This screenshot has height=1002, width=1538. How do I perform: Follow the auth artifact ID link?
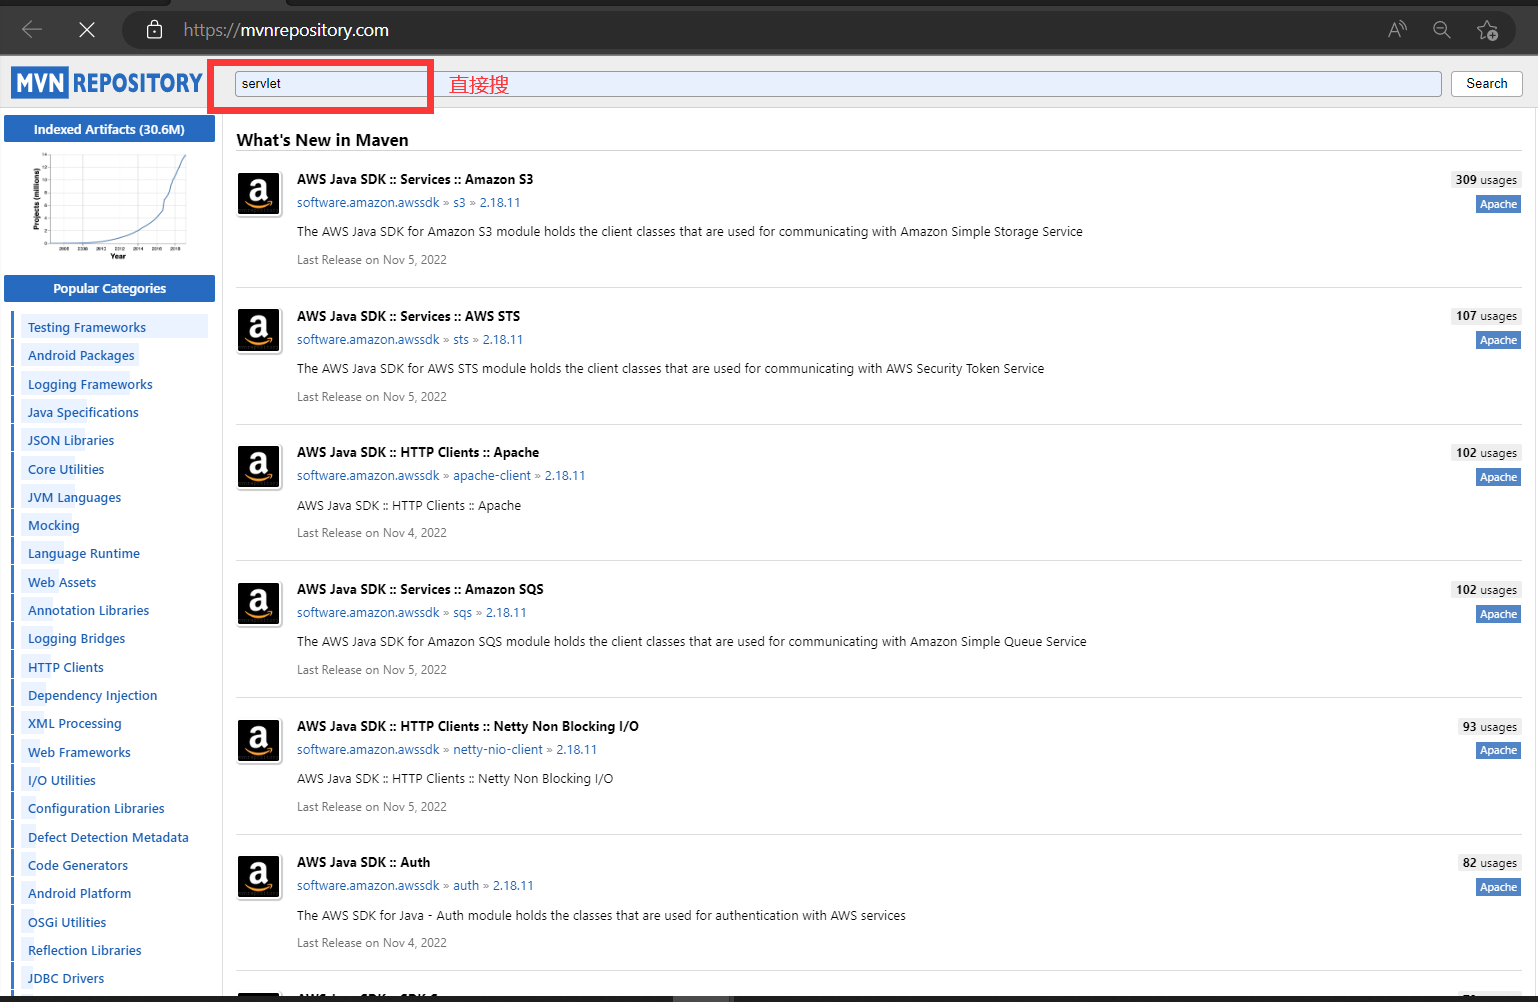[466, 885]
